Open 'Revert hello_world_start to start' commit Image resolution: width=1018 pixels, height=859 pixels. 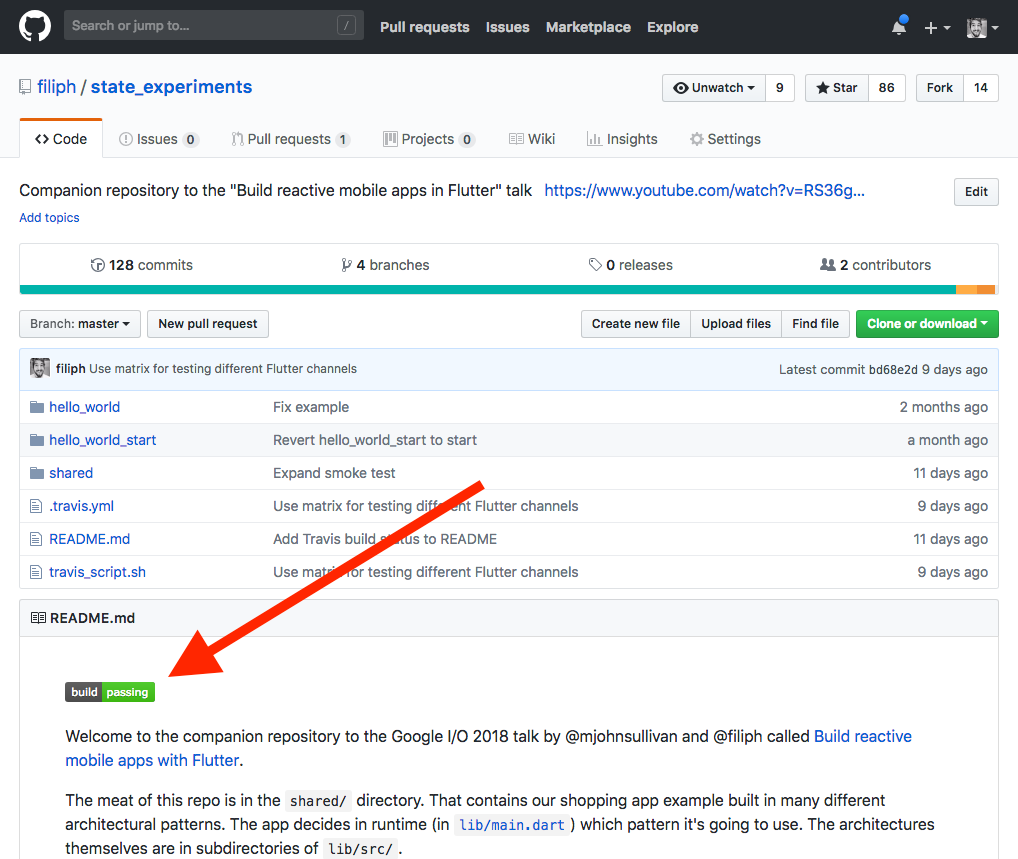coord(375,440)
